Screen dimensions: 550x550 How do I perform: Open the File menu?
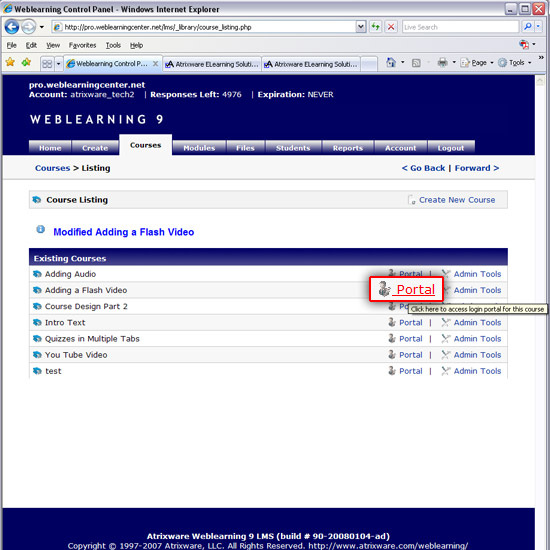pos(12,45)
